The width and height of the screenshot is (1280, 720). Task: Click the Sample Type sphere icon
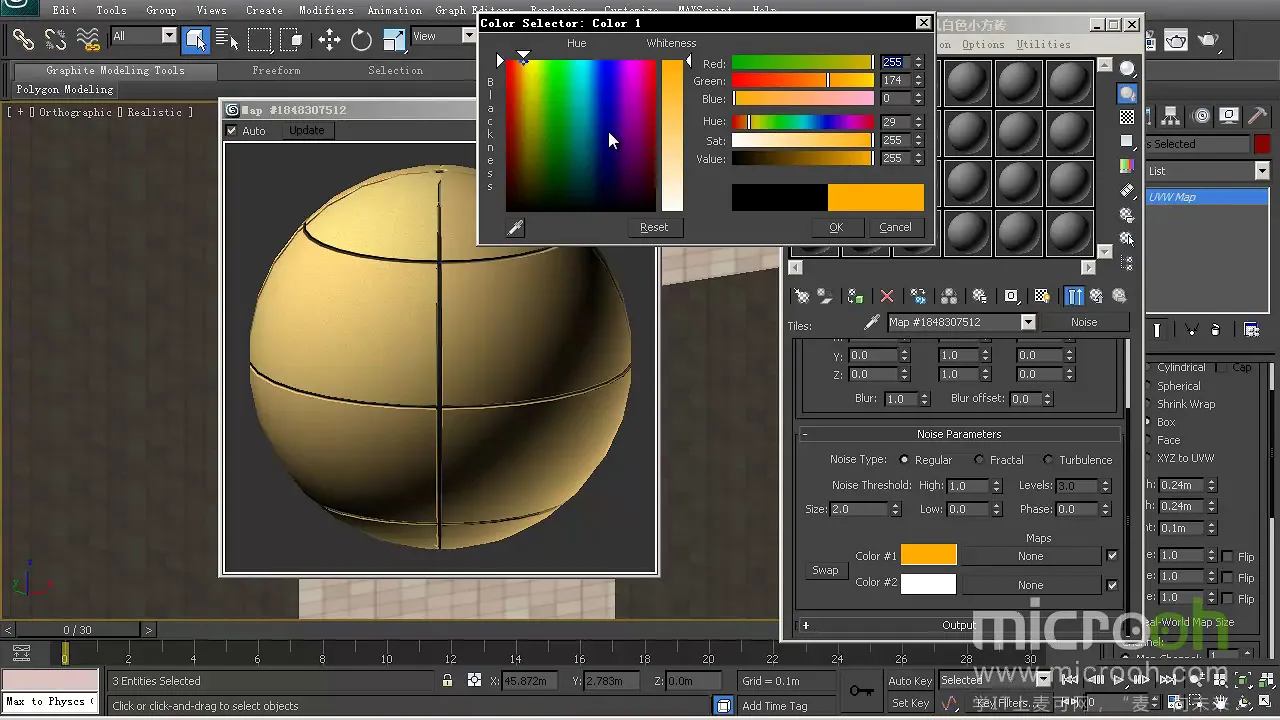pyautogui.click(x=1127, y=69)
